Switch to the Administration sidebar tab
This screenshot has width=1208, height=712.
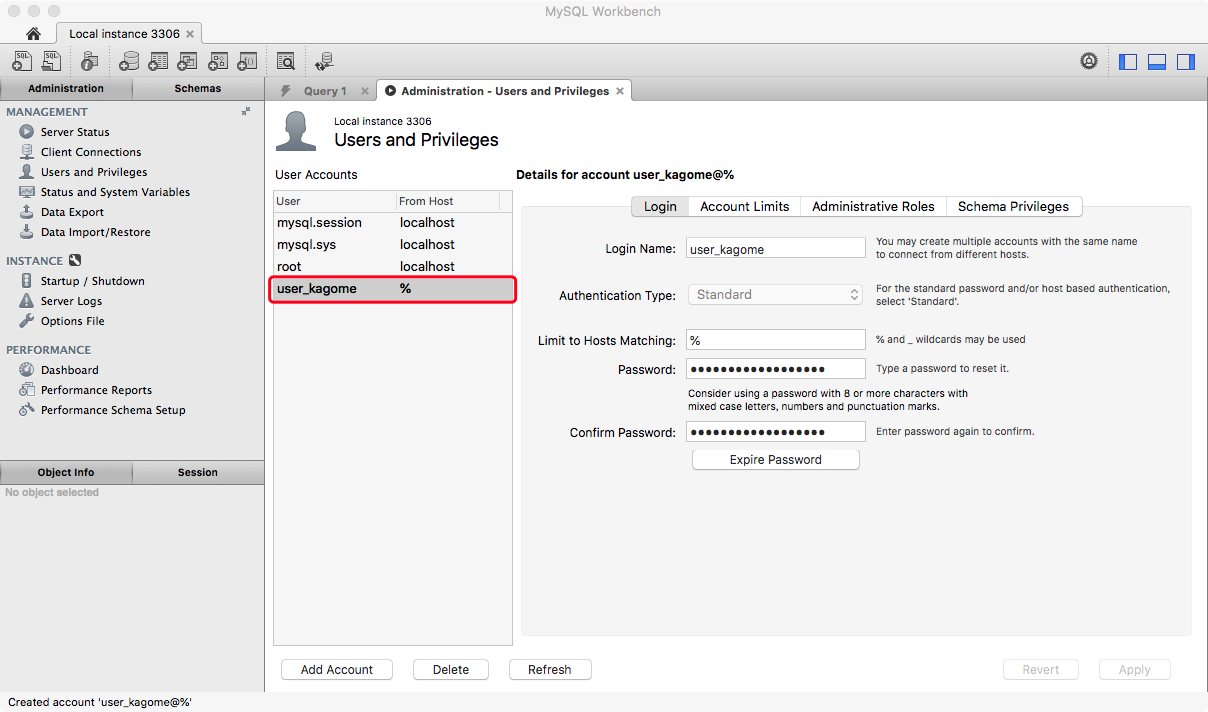point(66,88)
